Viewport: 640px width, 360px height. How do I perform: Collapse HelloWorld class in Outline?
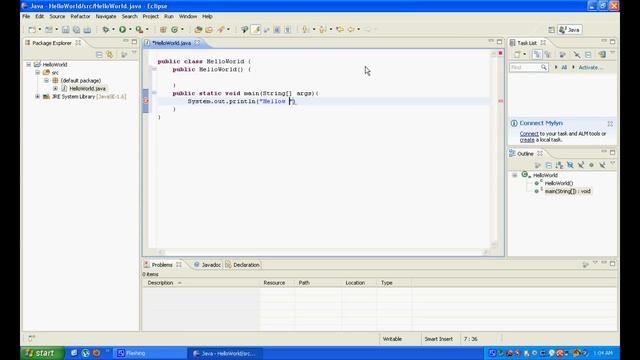pos(515,175)
